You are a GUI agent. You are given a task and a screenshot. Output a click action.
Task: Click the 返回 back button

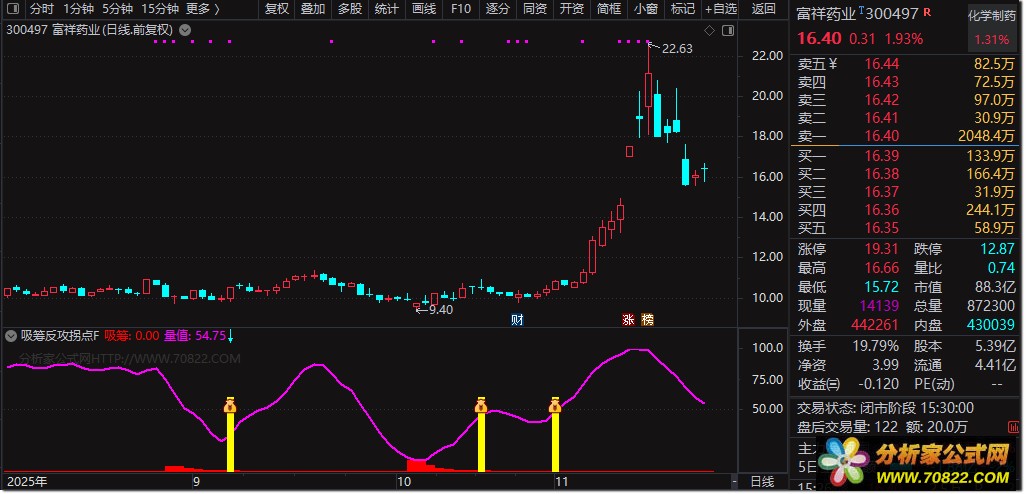[764, 9]
